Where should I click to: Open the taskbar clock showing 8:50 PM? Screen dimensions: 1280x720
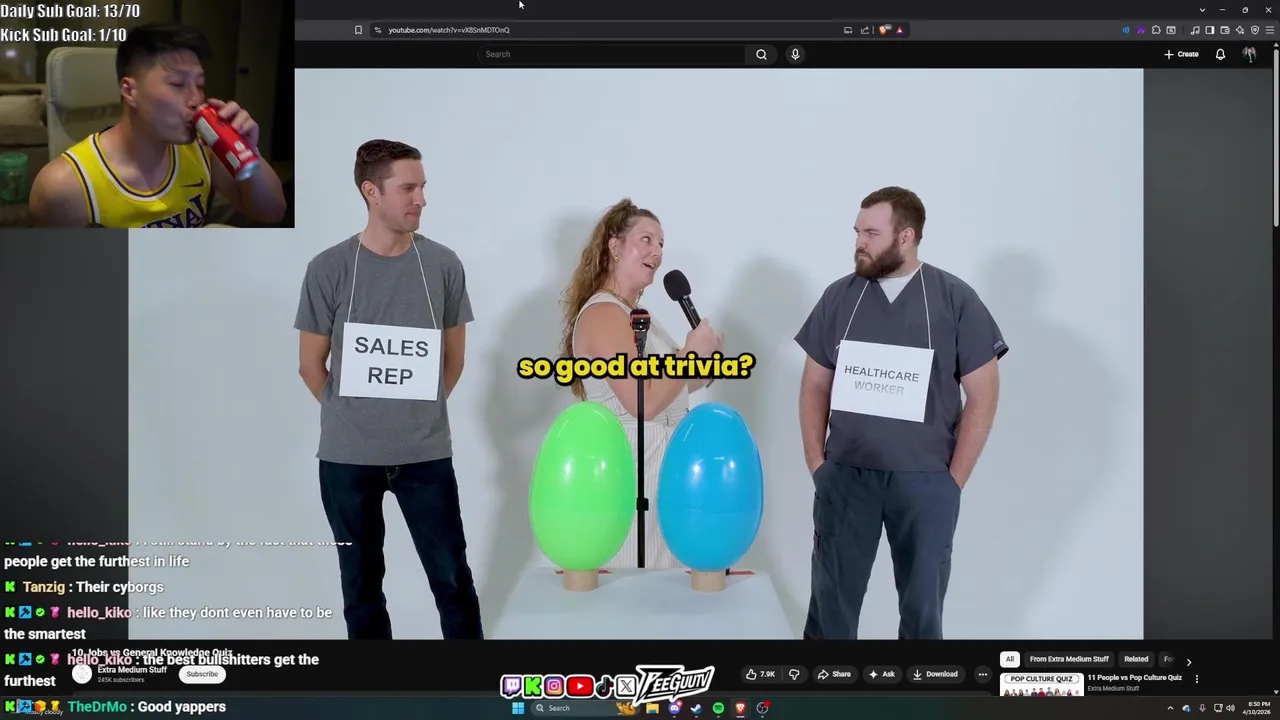(1257, 708)
